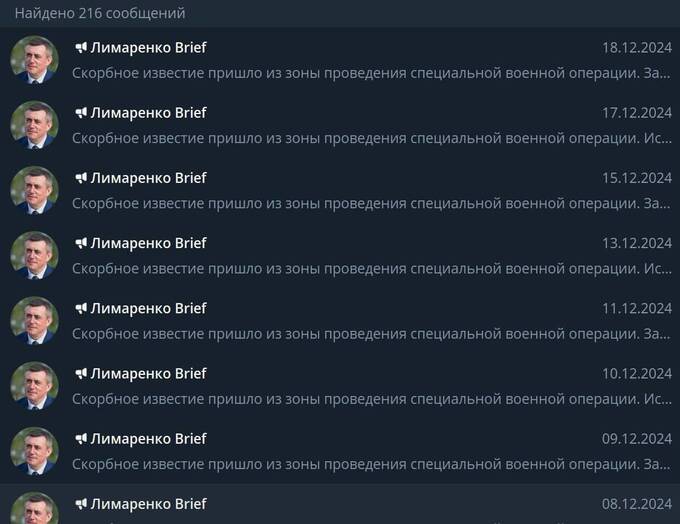Open the search result dated 17.12.2024
This screenshot has width=680, height=524.
pyautogui.click(x=340, y=125)
